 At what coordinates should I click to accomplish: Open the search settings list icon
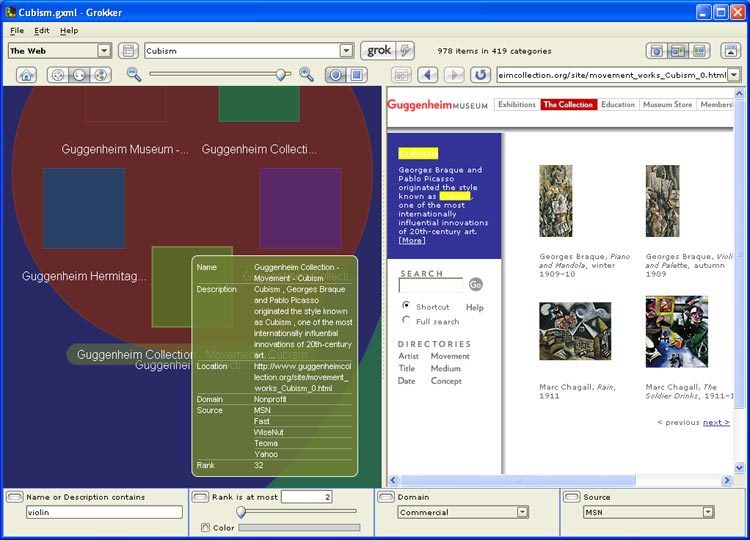pos(128,51)
